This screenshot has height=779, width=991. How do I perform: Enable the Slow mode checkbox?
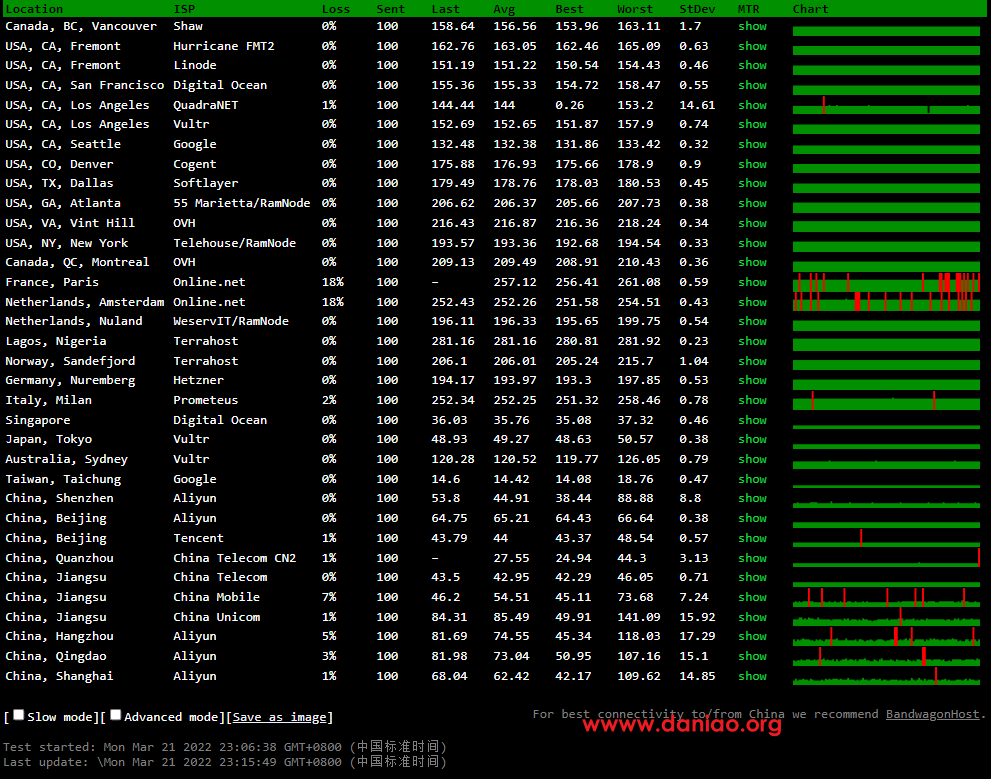point(19,715)
